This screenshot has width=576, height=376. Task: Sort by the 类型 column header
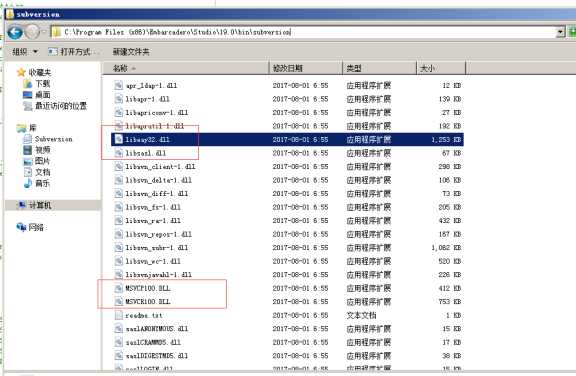click(379, 68)
